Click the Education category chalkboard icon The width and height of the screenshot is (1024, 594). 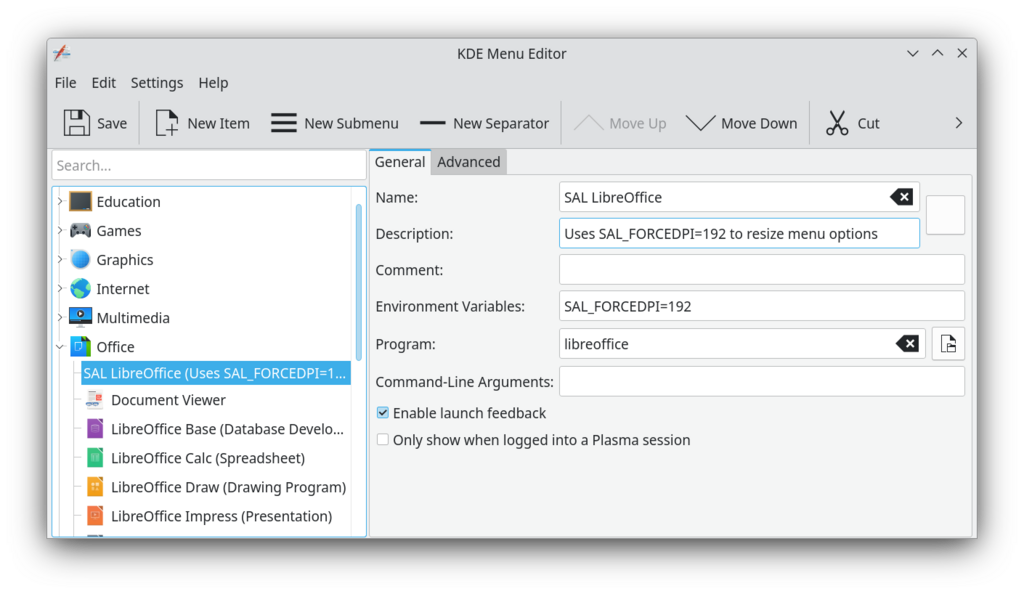[80, 202]
